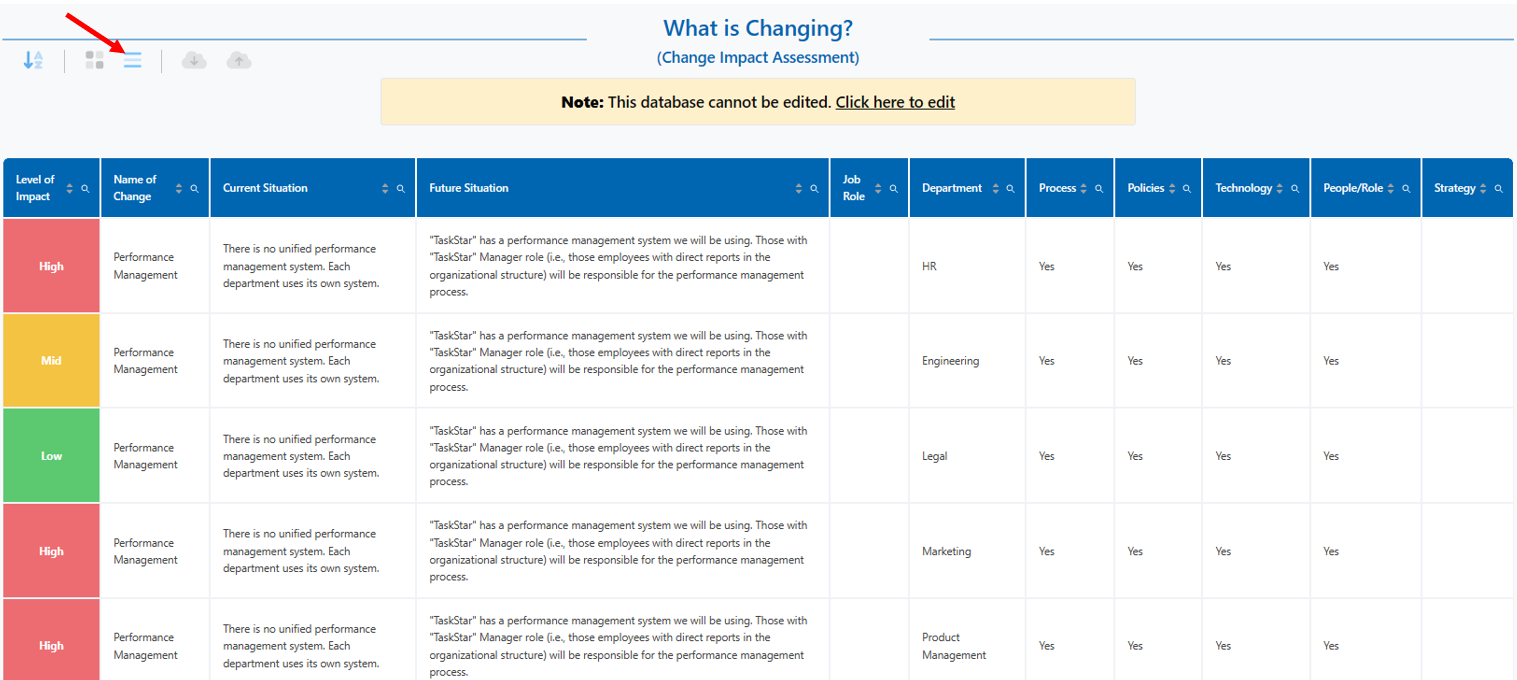Select the list view icon
Image resolution: width=1517 pixels, height=680 pixels.
133,60
